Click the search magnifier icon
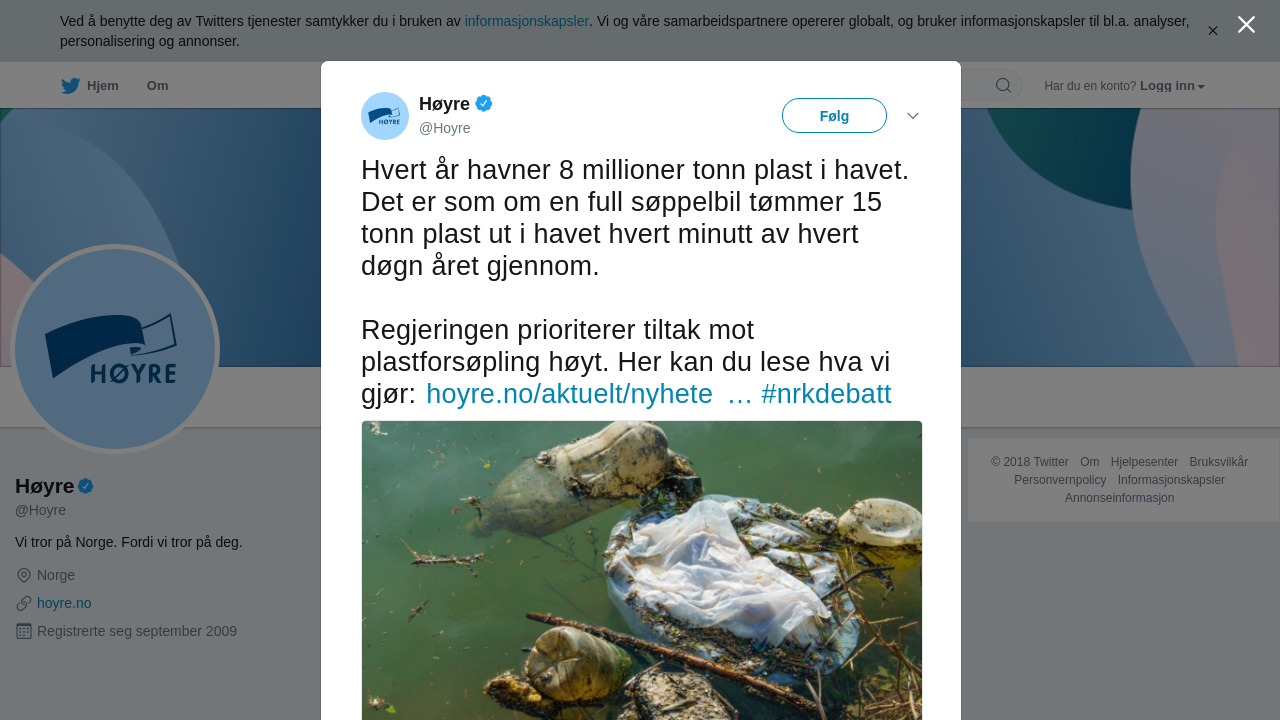1280x720 pixels. (1003, 85)
